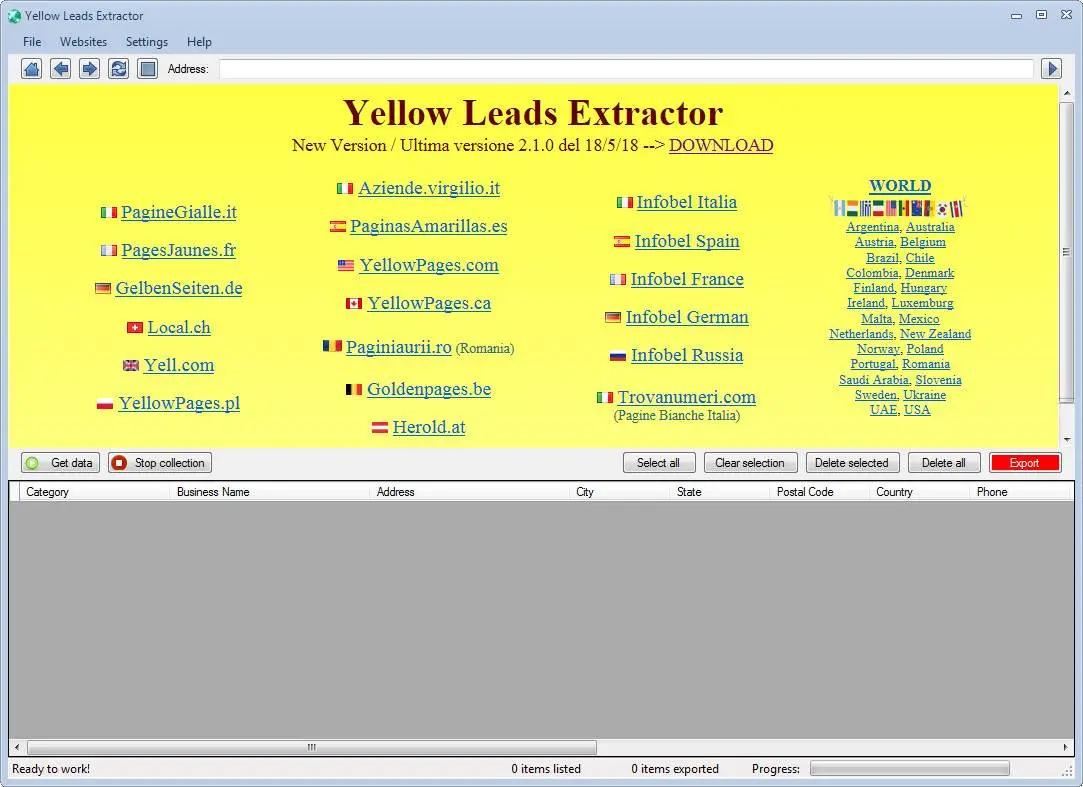Click the Refresh page icon
1083x787 pixels.
[119, 69]
